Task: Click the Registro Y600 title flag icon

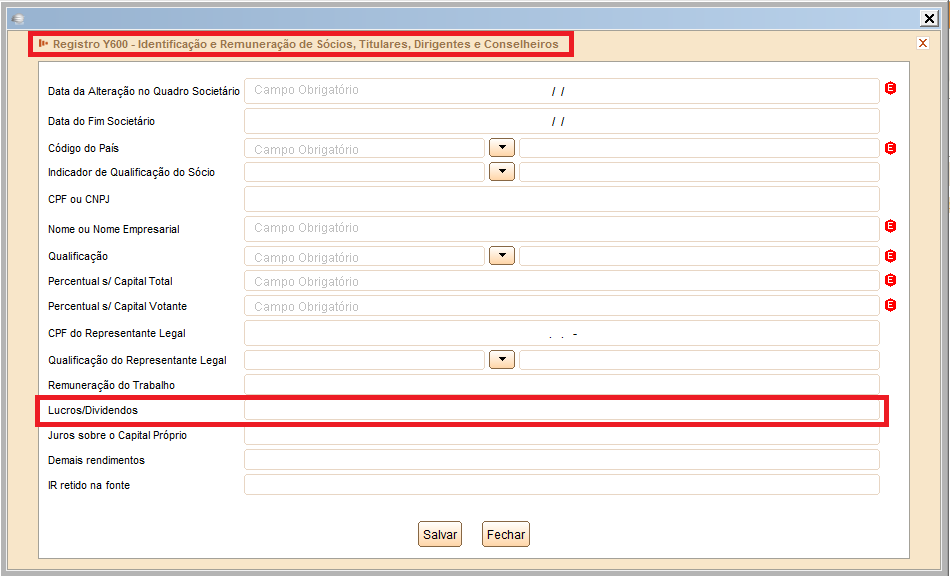Action: 43,44
